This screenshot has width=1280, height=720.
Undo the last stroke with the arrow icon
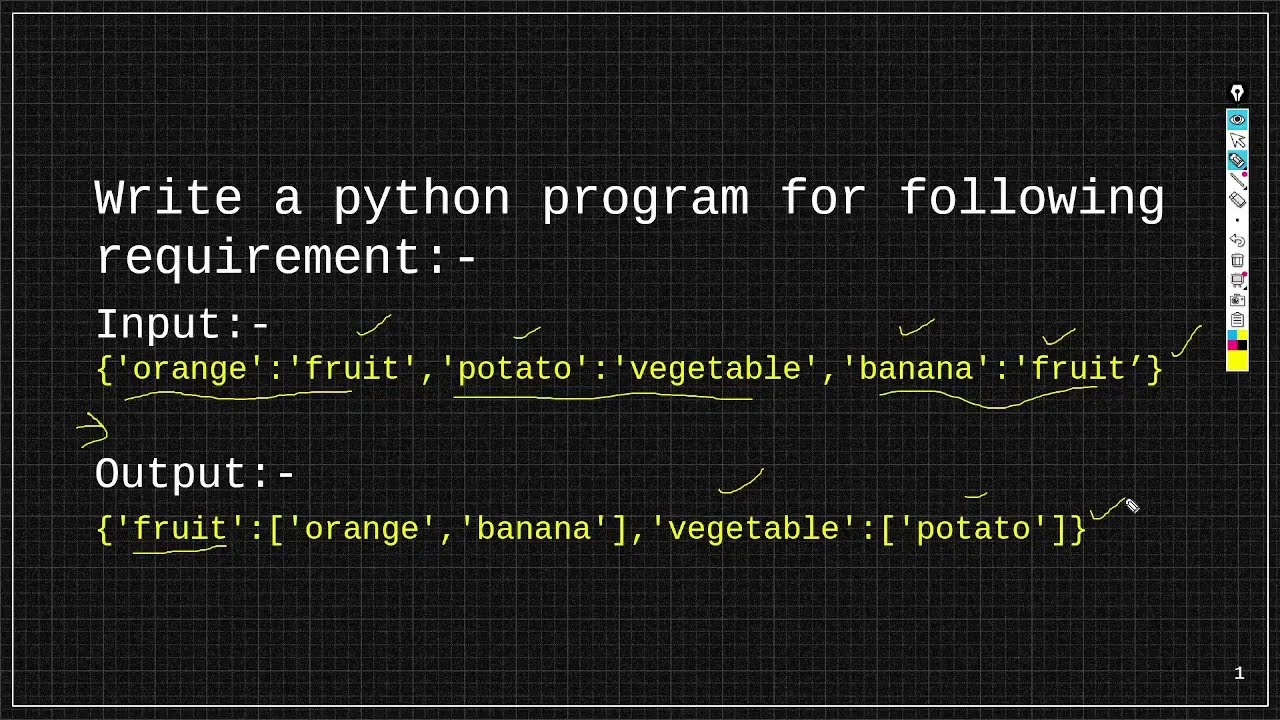pyautogui.click(x=1237, y=240)
